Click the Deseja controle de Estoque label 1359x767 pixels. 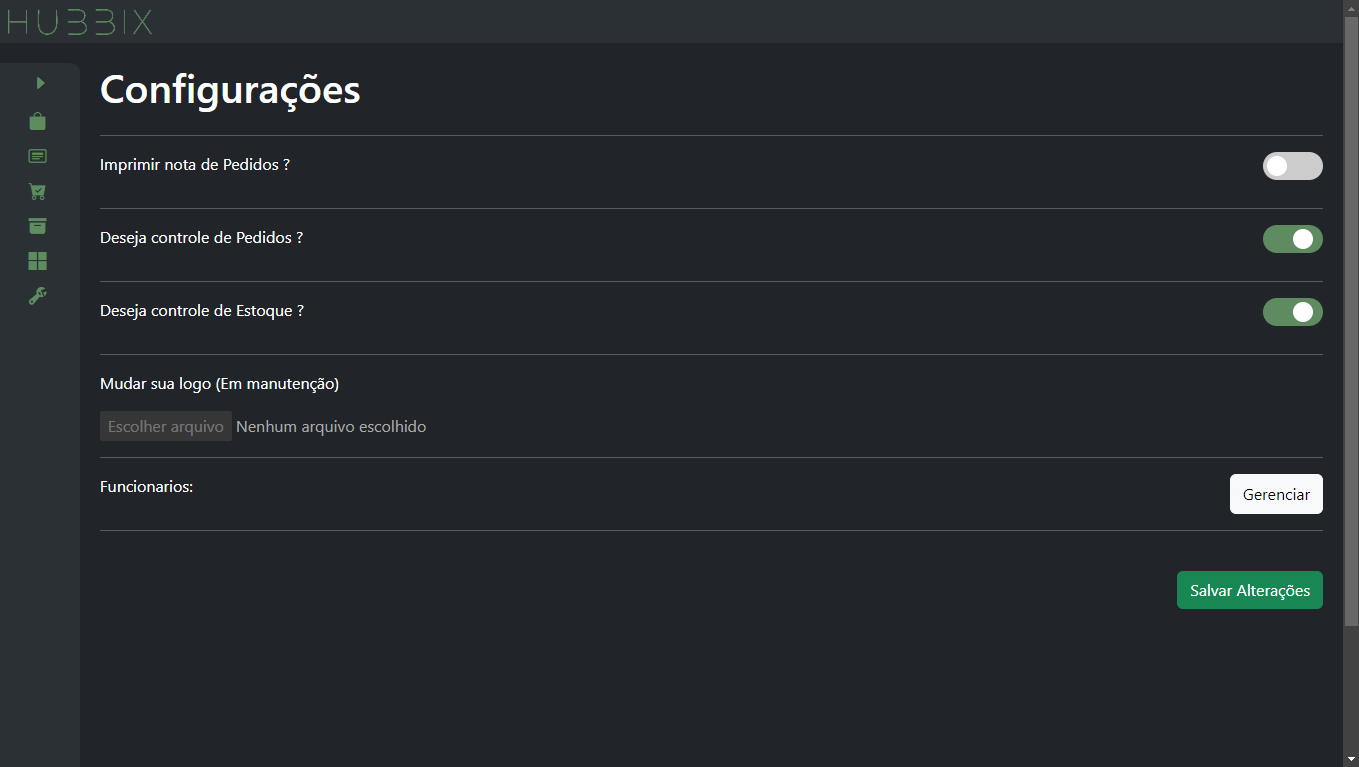202,311
